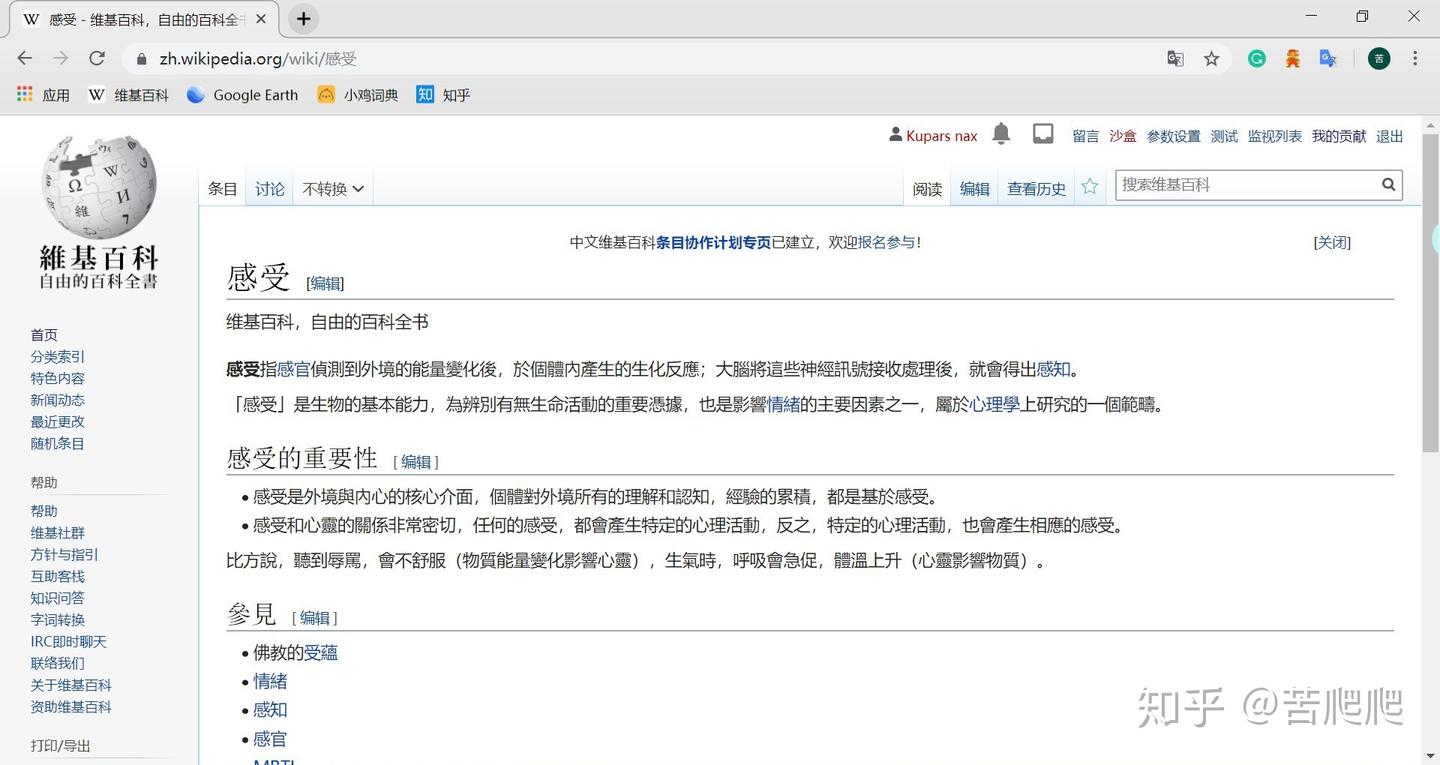Open the 不转换 variant dropdown
This screenshot has height=765, width=1440.
click(332, 188)
